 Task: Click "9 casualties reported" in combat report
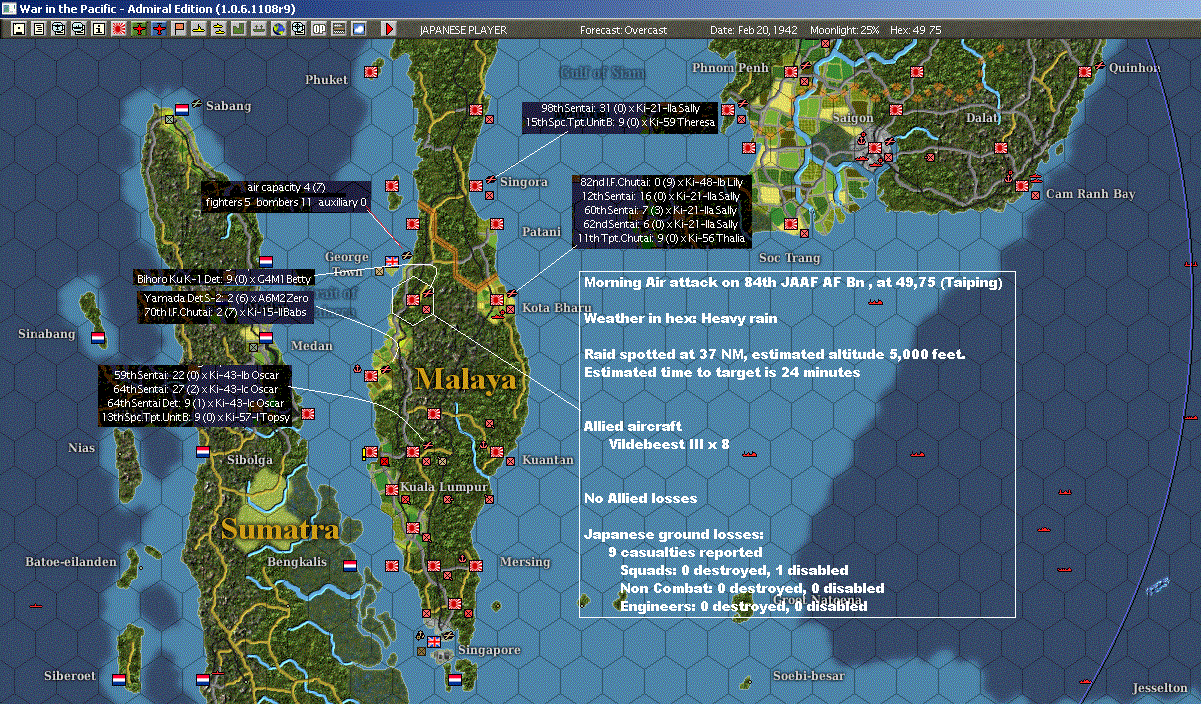(x=685, y=552)
